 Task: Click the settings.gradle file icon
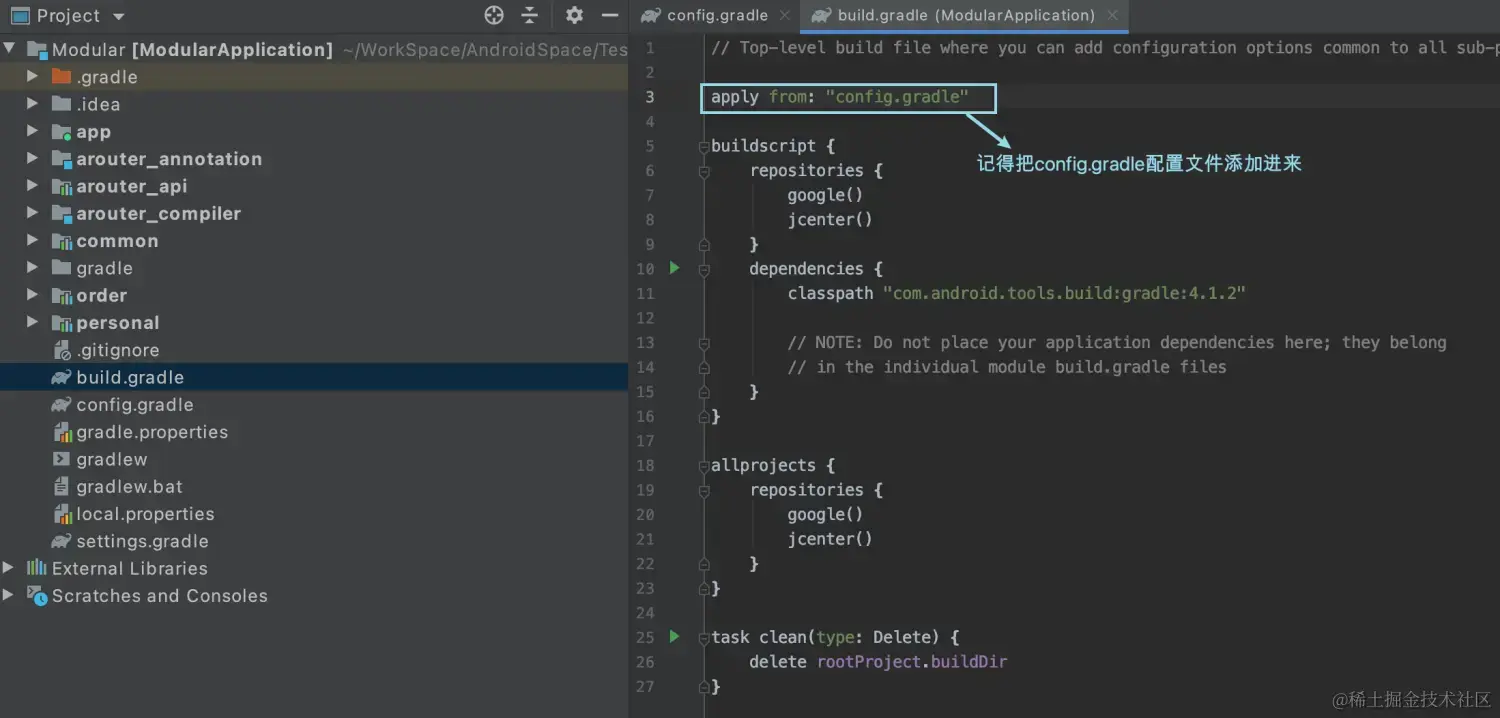pyautogui.click(x=61, y=541)
